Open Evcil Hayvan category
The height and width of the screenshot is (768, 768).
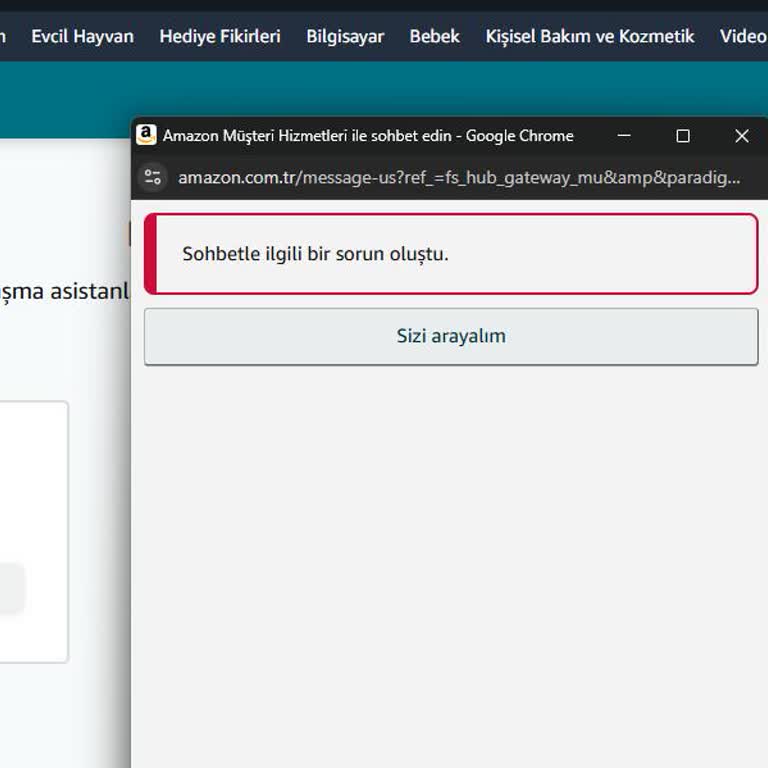82,37
